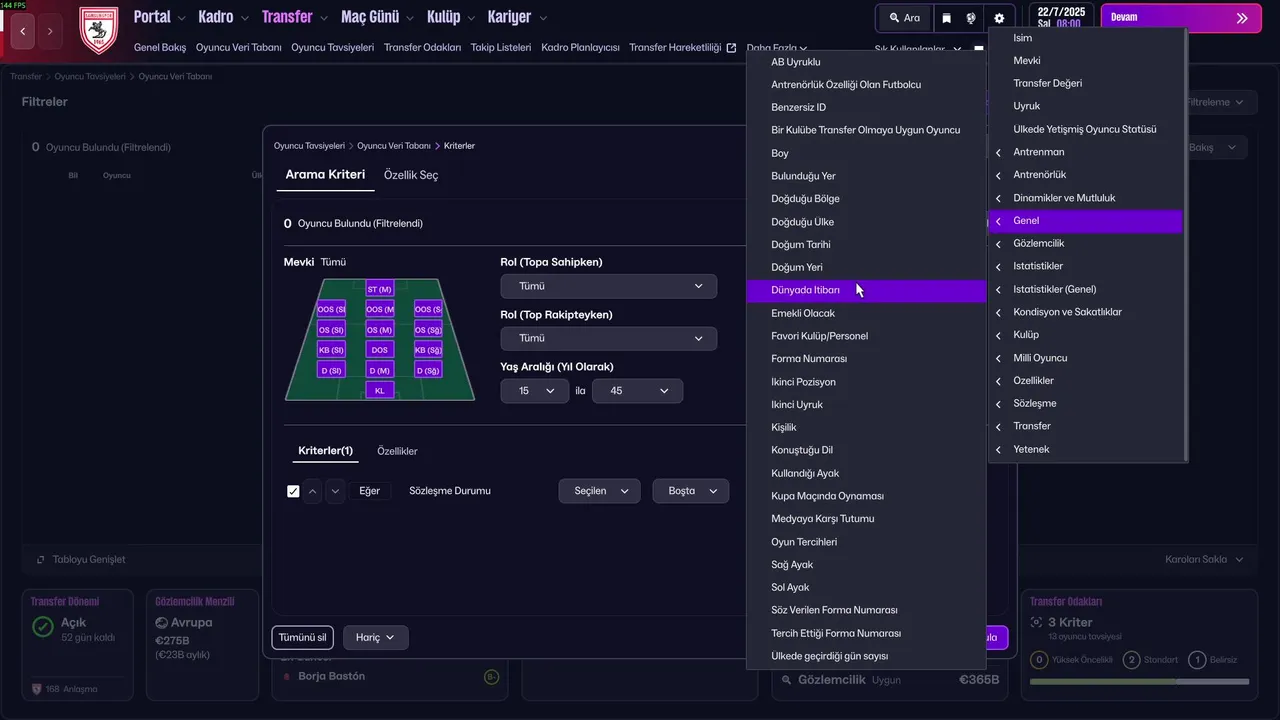Image resolution: width=1280 pixels, height=720 pixels.
Task: Click the Oyuncu Veri Tabanı breadcrumb
Action: tap(394, 146)
